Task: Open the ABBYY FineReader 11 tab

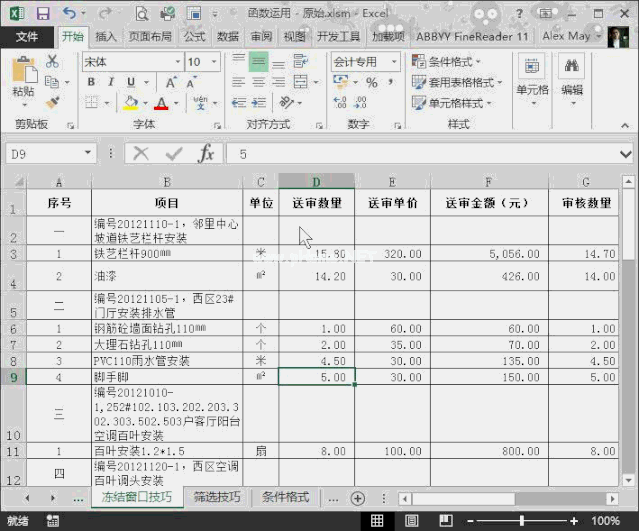Action: pyautogui.click(x=472, y=37)
